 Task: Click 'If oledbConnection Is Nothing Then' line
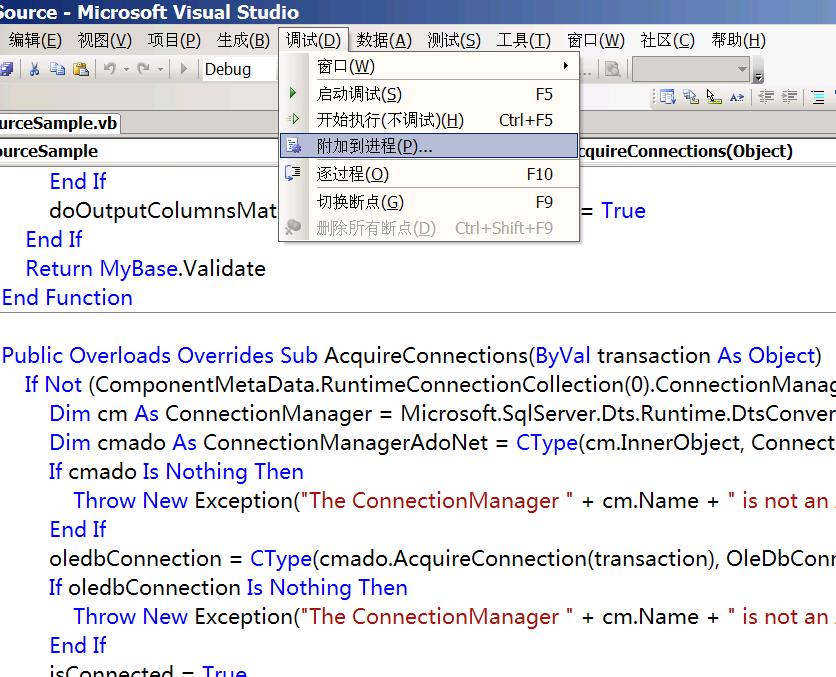[228, 587]
